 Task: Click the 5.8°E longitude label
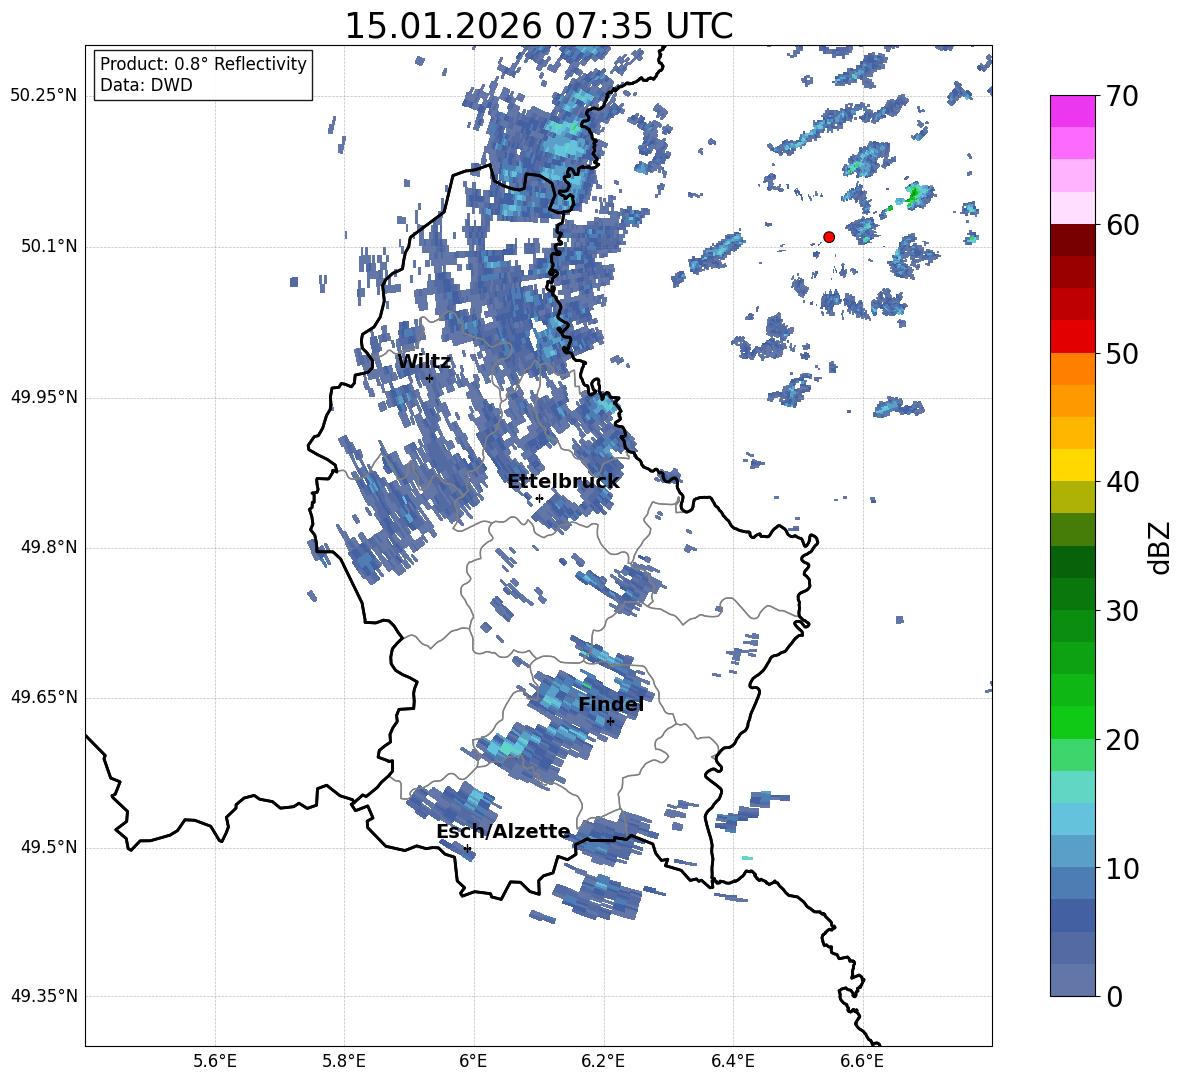(x=344, y=1061)
